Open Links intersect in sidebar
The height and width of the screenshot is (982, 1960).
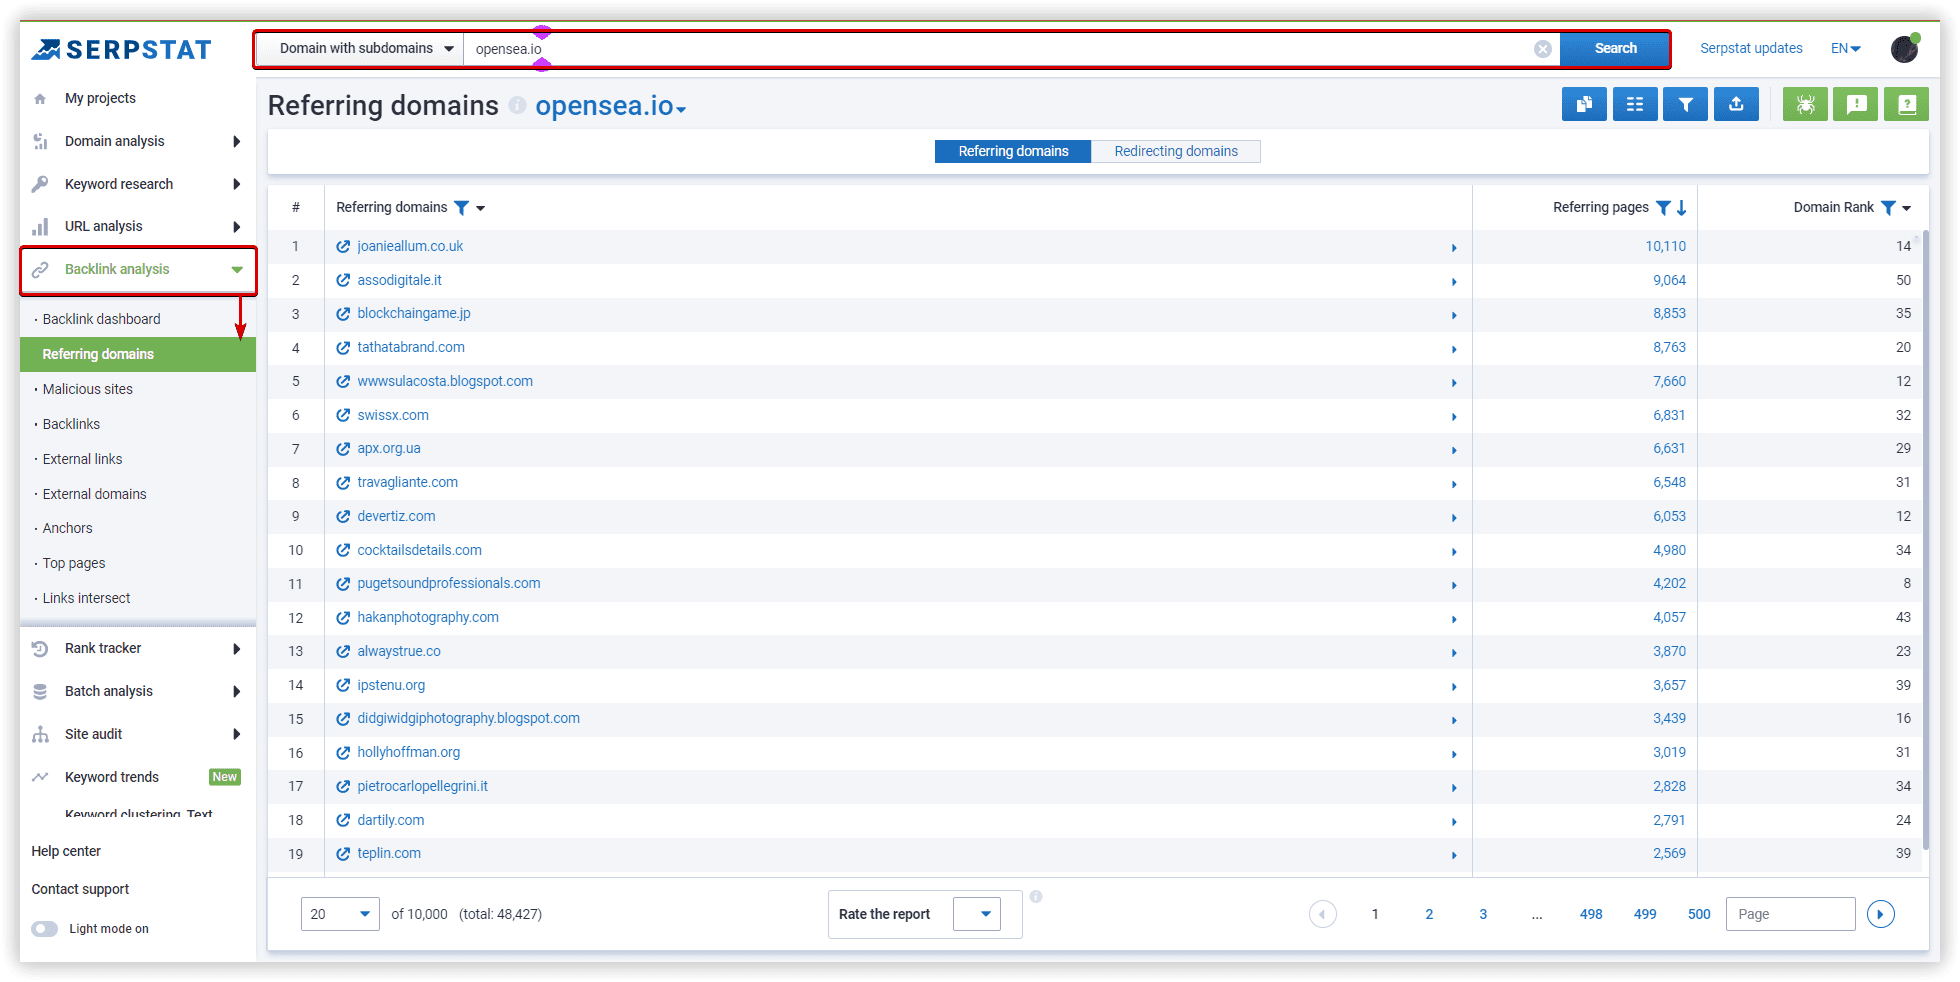click(x=86, y=598)
